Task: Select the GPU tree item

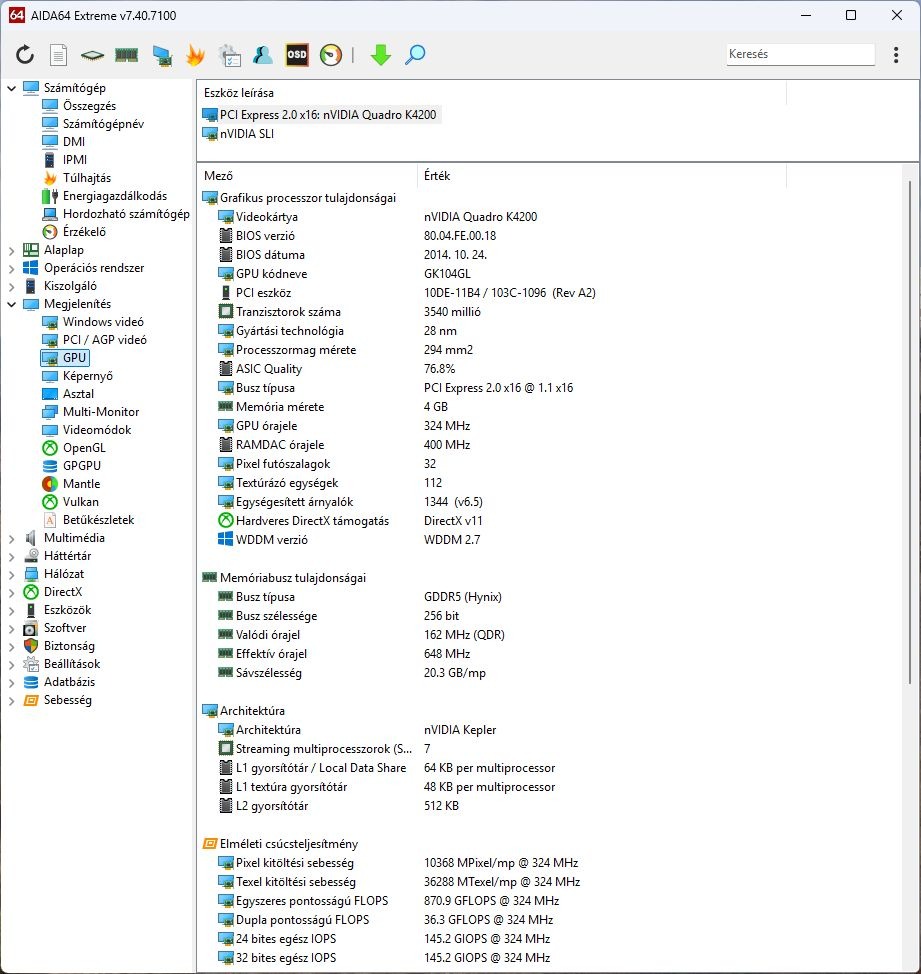Action: (x=74, y=358)
